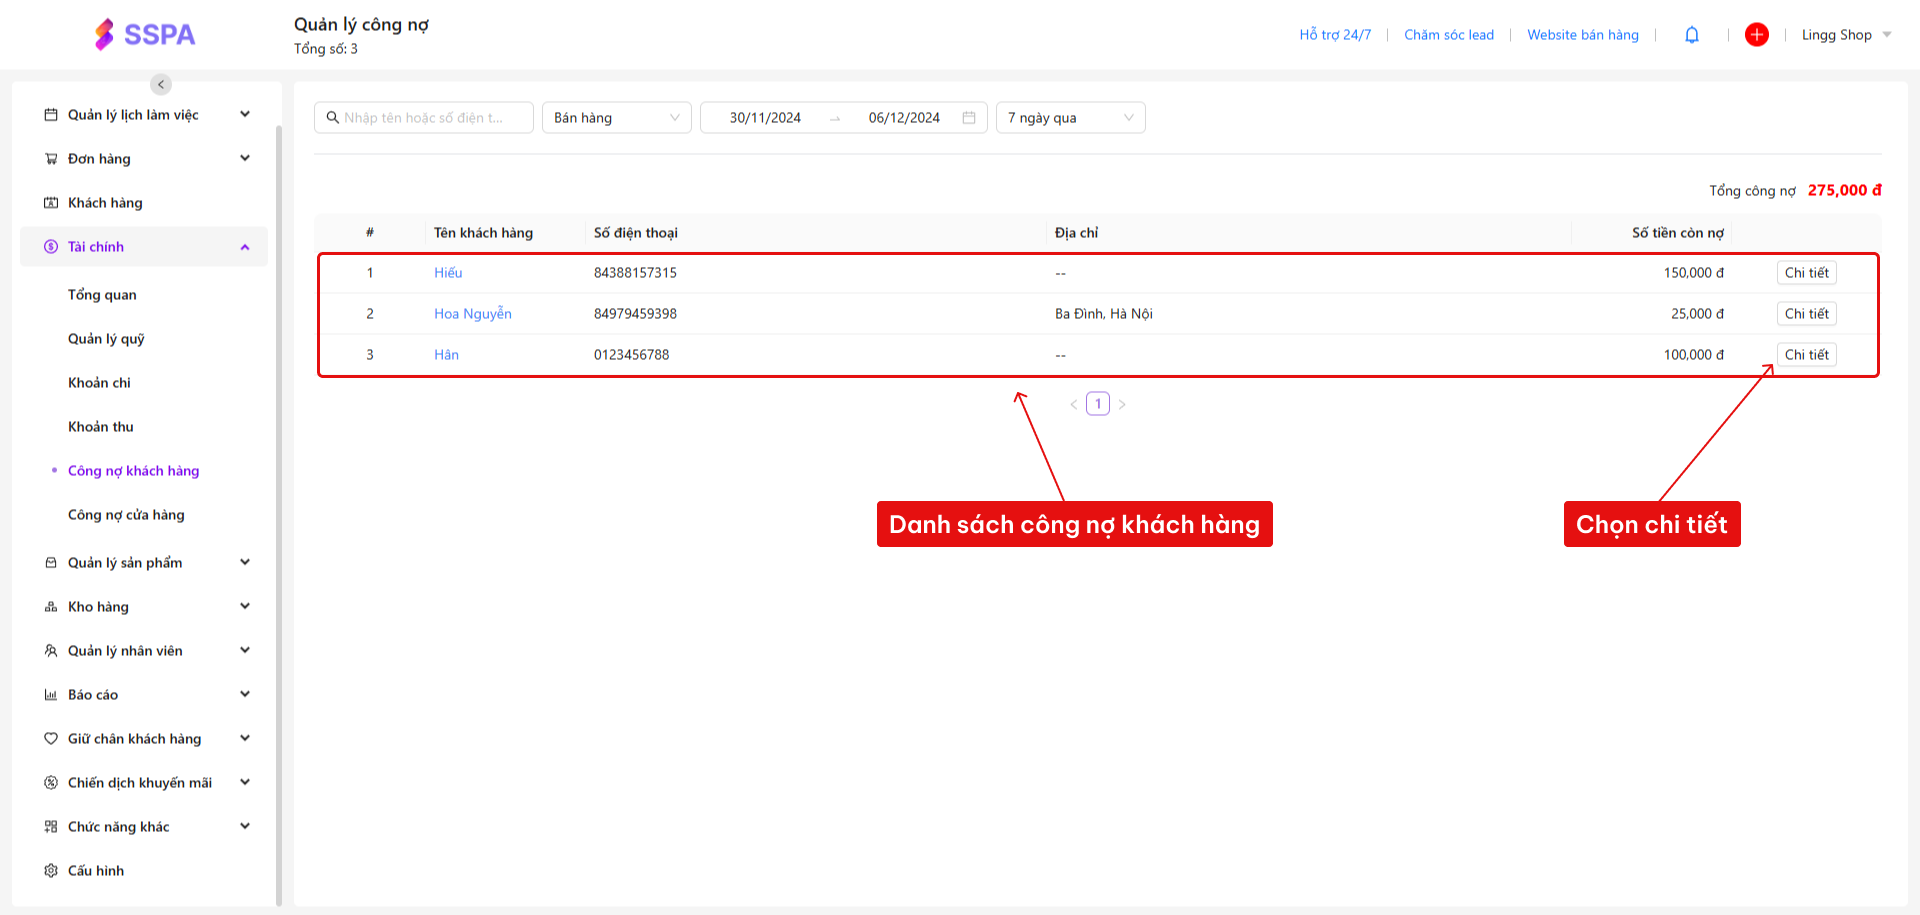
Task: Open Tổng quan menu item
Action: coord(102,295)
